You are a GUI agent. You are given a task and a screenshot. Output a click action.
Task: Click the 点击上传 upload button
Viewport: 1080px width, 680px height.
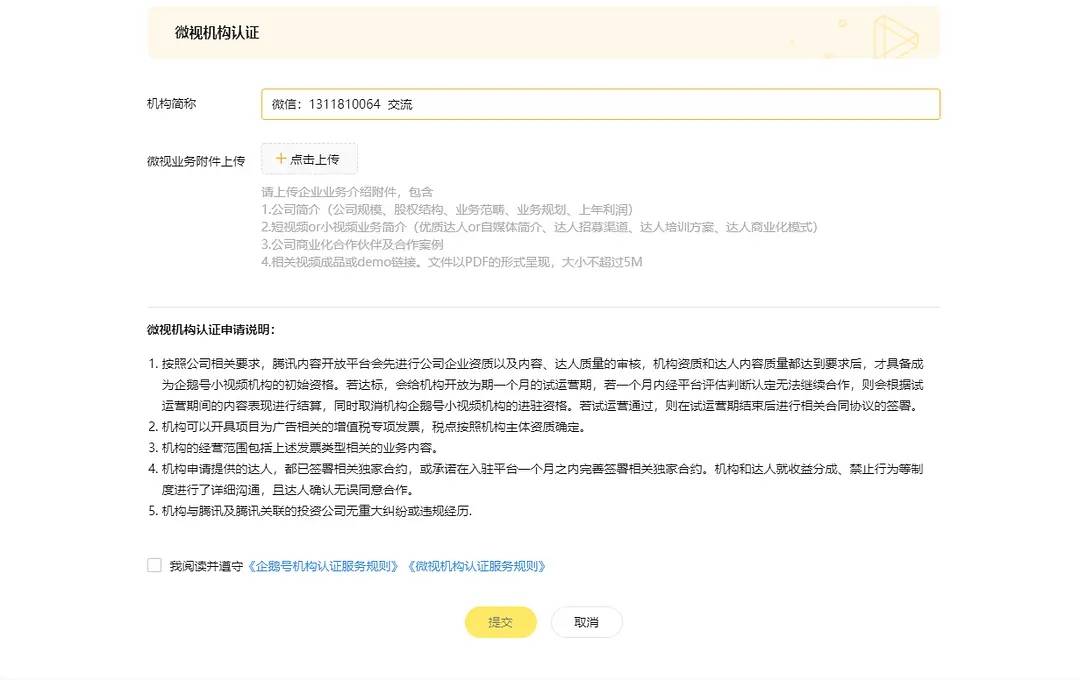tap(309, 159)
